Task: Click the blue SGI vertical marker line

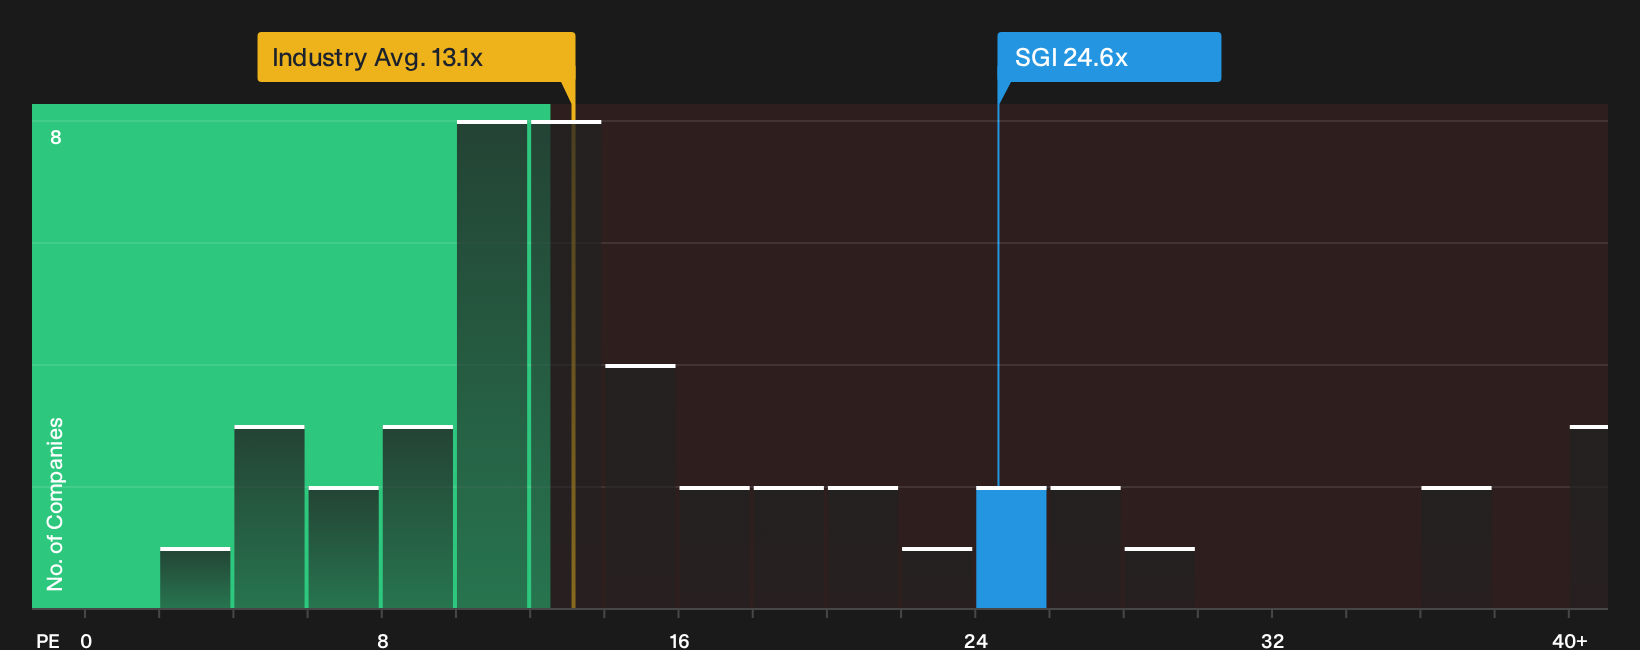Action: coord(998,295)
